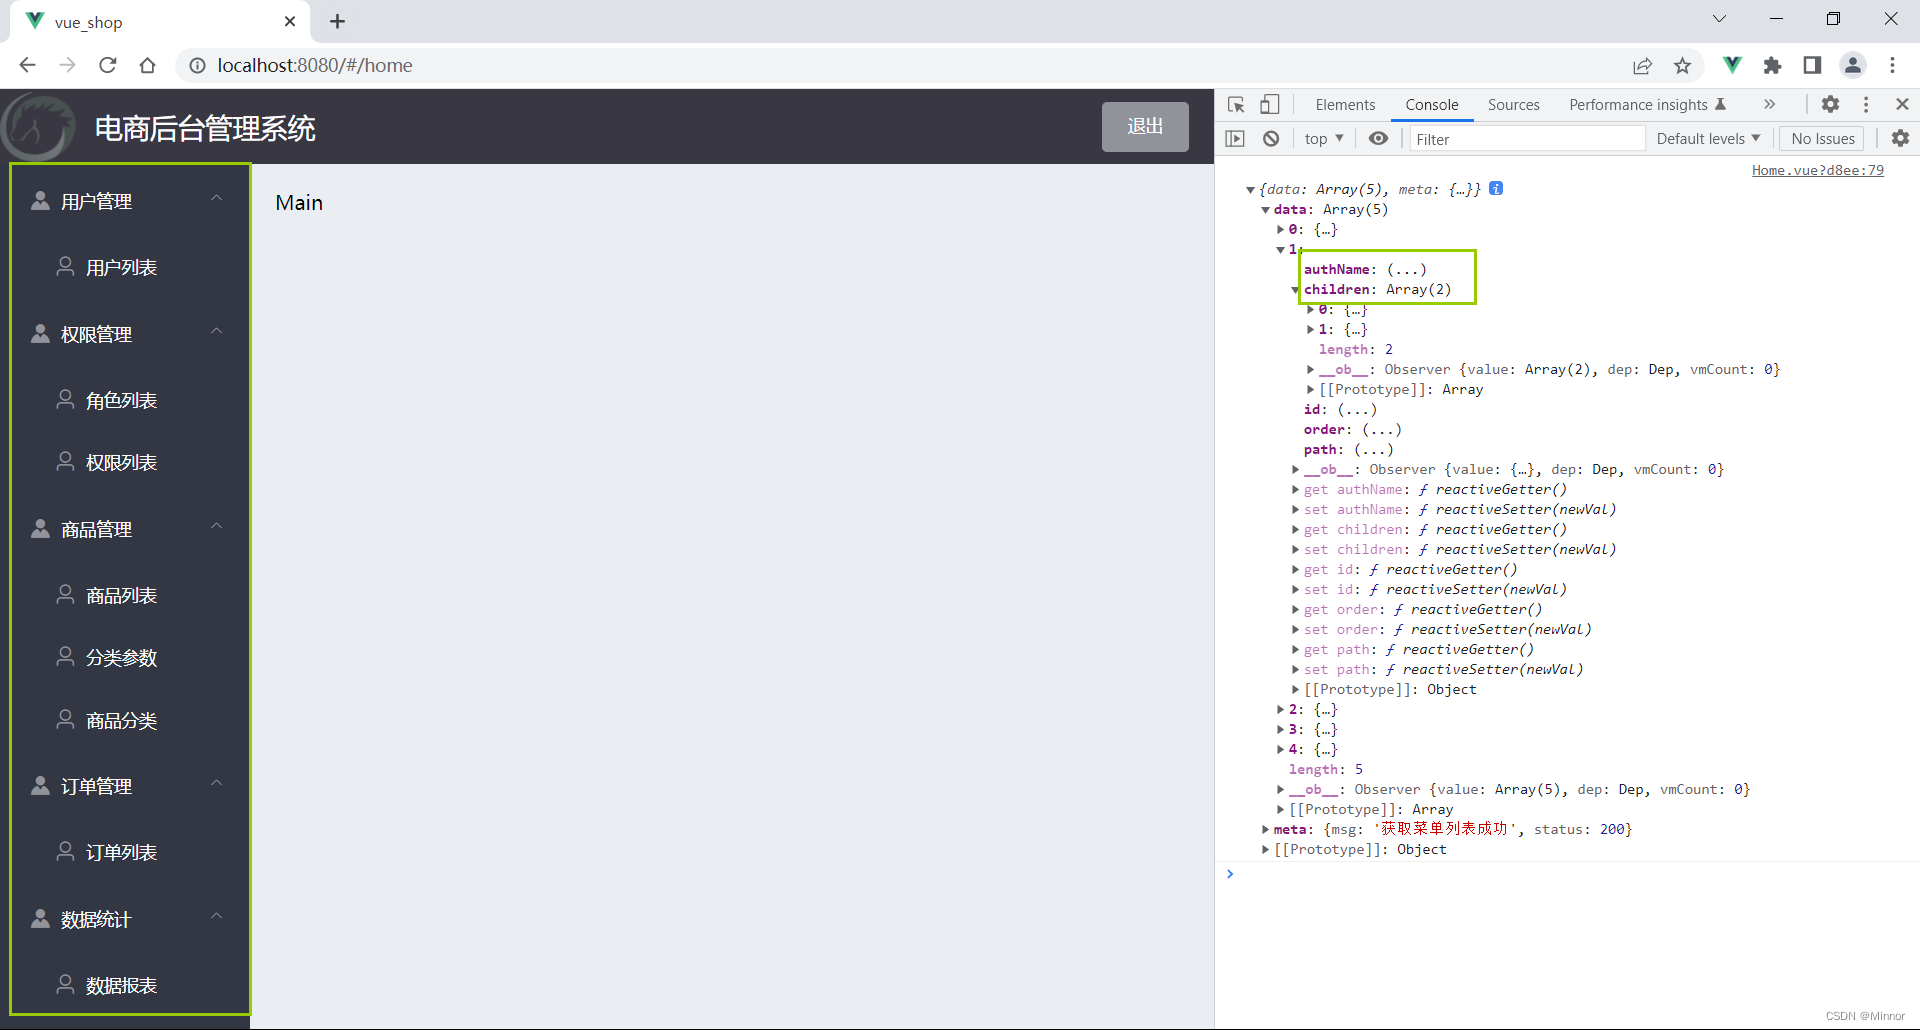Bookmark this page with star icon
Viewport: 1920px width, 1030px height.
[x=1682, y=65]
